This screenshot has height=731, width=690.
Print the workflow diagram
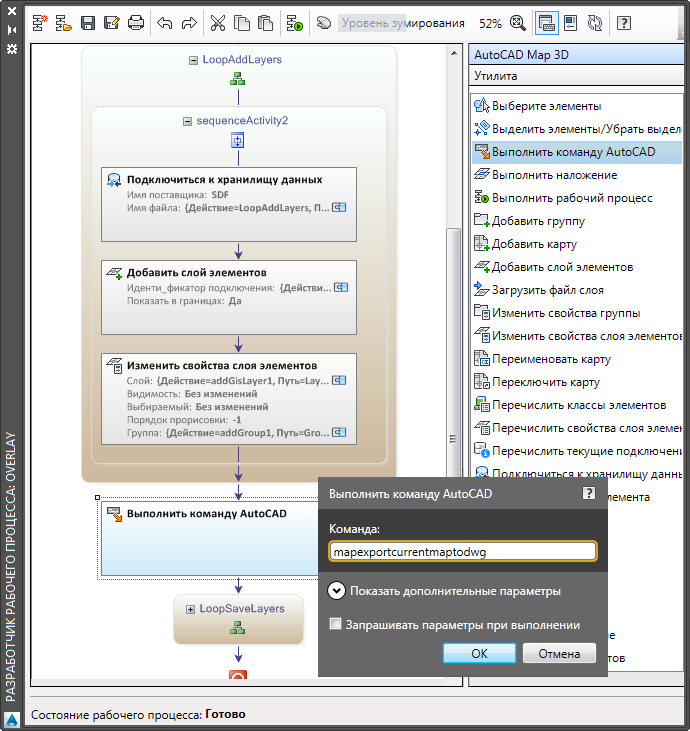pyautogui.click(x=136, y=22)
